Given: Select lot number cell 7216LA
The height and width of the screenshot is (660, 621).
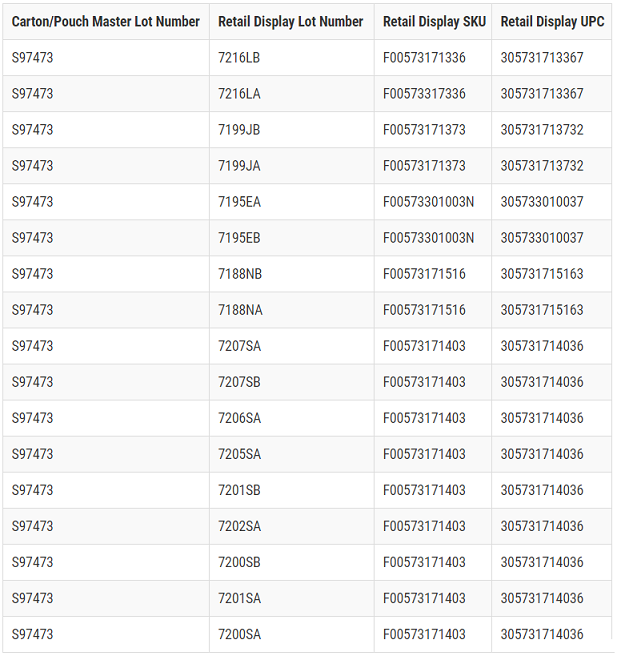Looking at the screenshot, I should [x=239, y=94].
